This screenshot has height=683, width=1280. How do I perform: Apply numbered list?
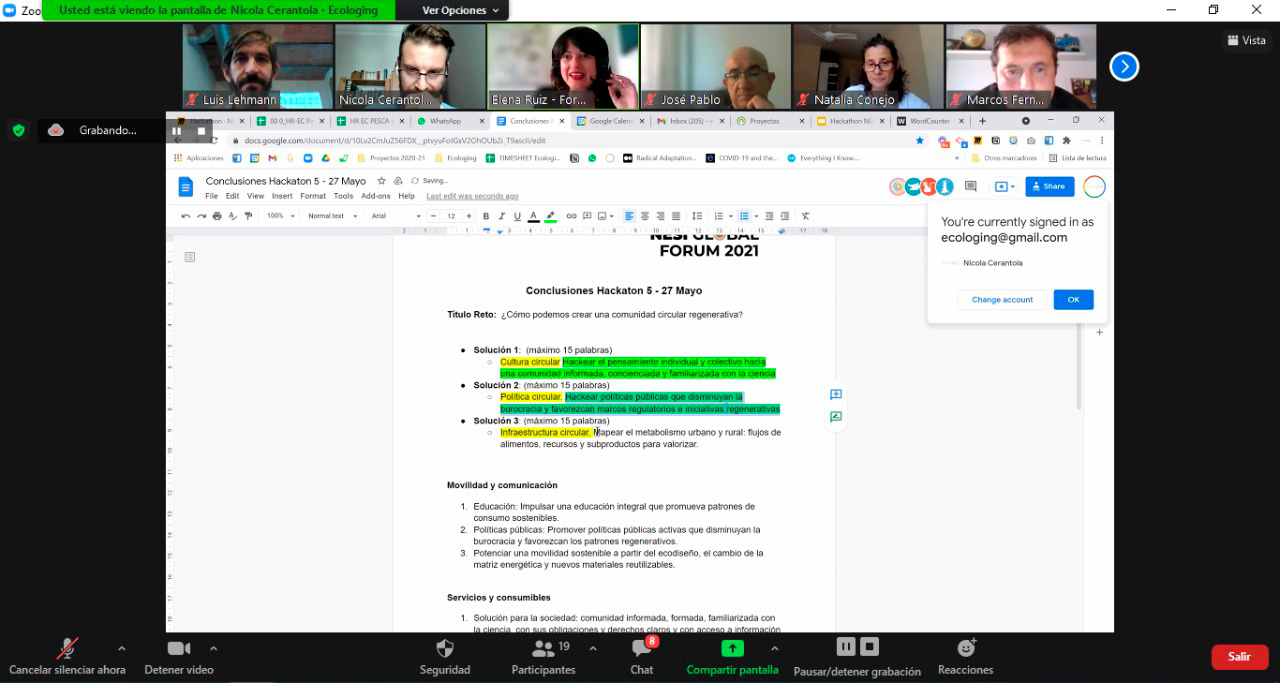[x=719, y=216]
